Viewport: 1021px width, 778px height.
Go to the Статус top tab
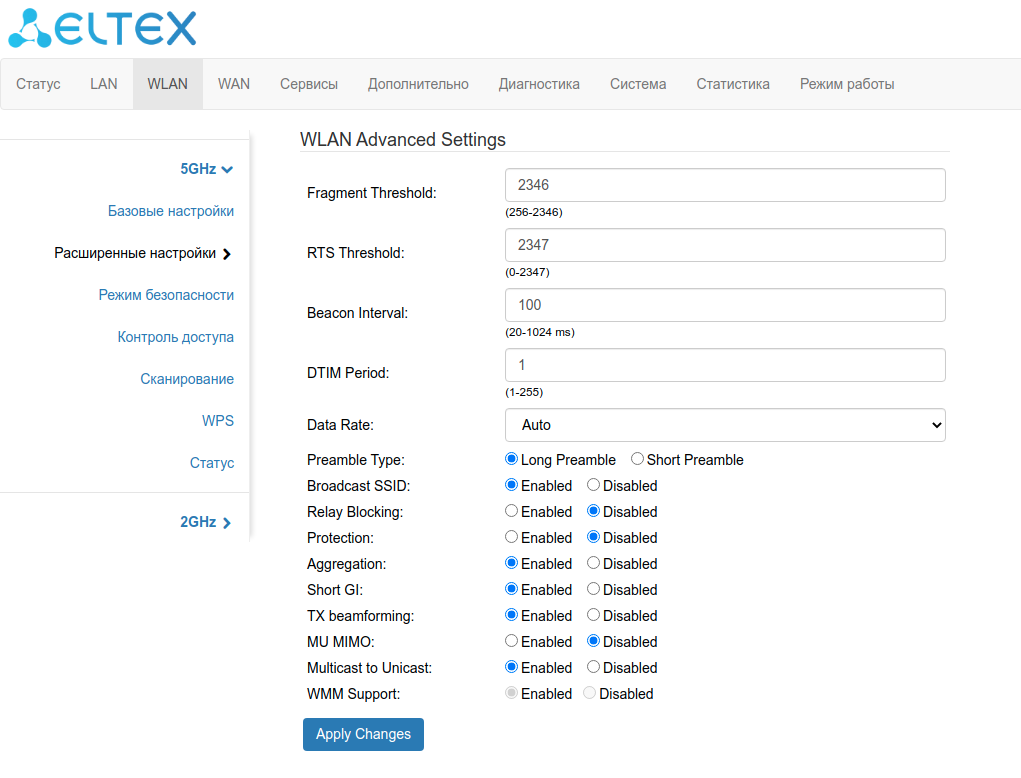click(x=38, y=84)
